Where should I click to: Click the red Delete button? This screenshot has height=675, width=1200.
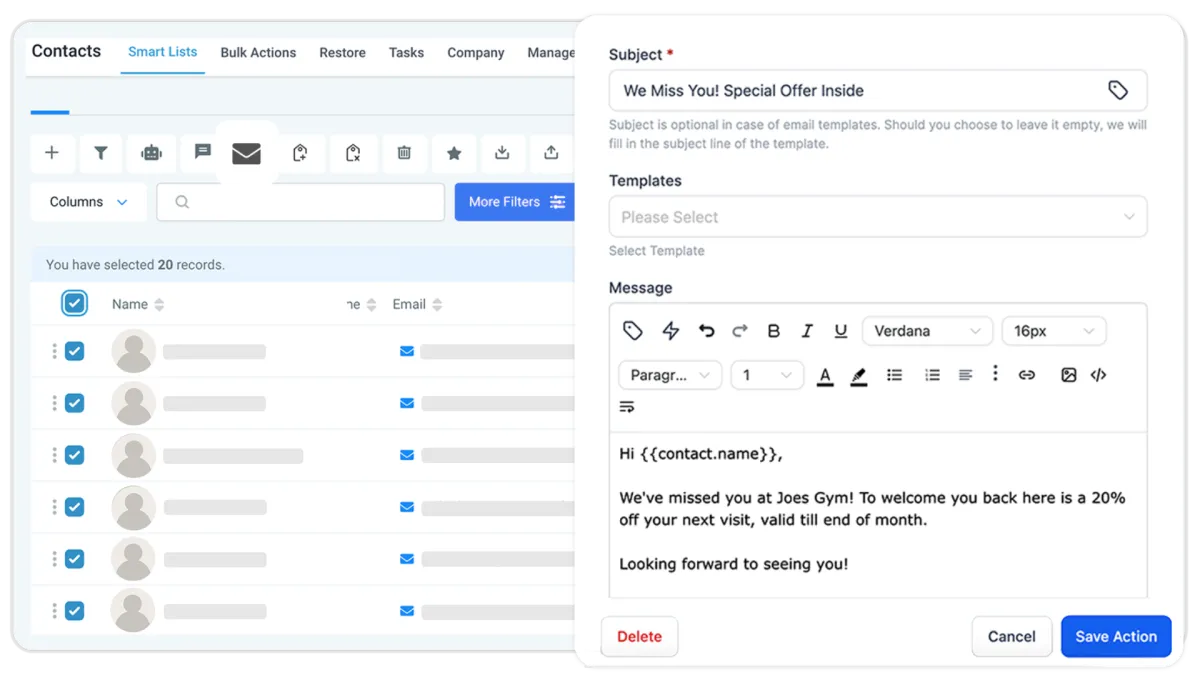(639, 636)
